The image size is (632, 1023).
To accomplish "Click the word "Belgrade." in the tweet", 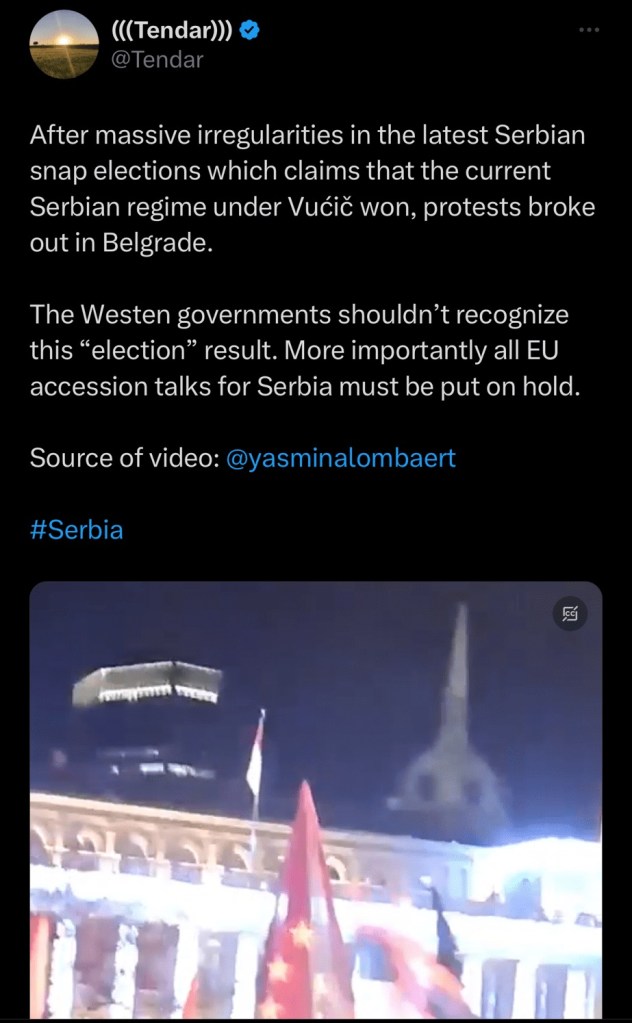I will coord(163,244).
